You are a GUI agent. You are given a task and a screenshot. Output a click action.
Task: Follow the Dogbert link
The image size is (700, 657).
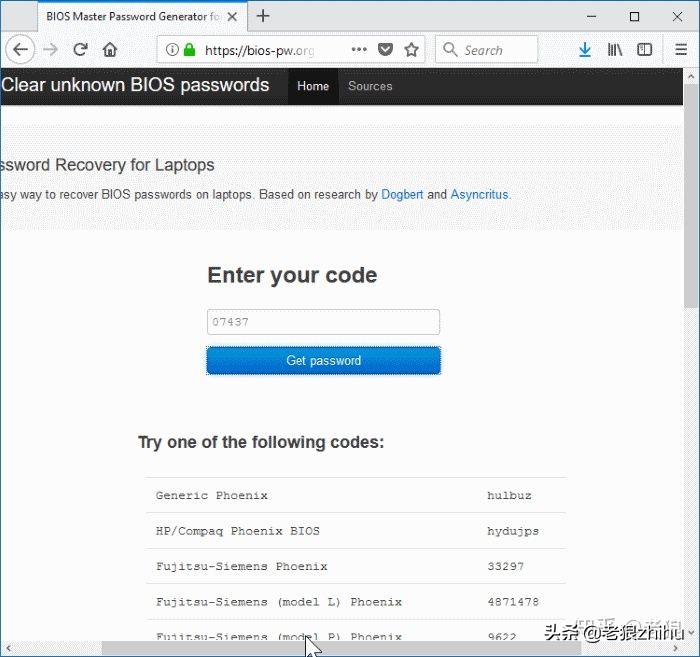402,195
